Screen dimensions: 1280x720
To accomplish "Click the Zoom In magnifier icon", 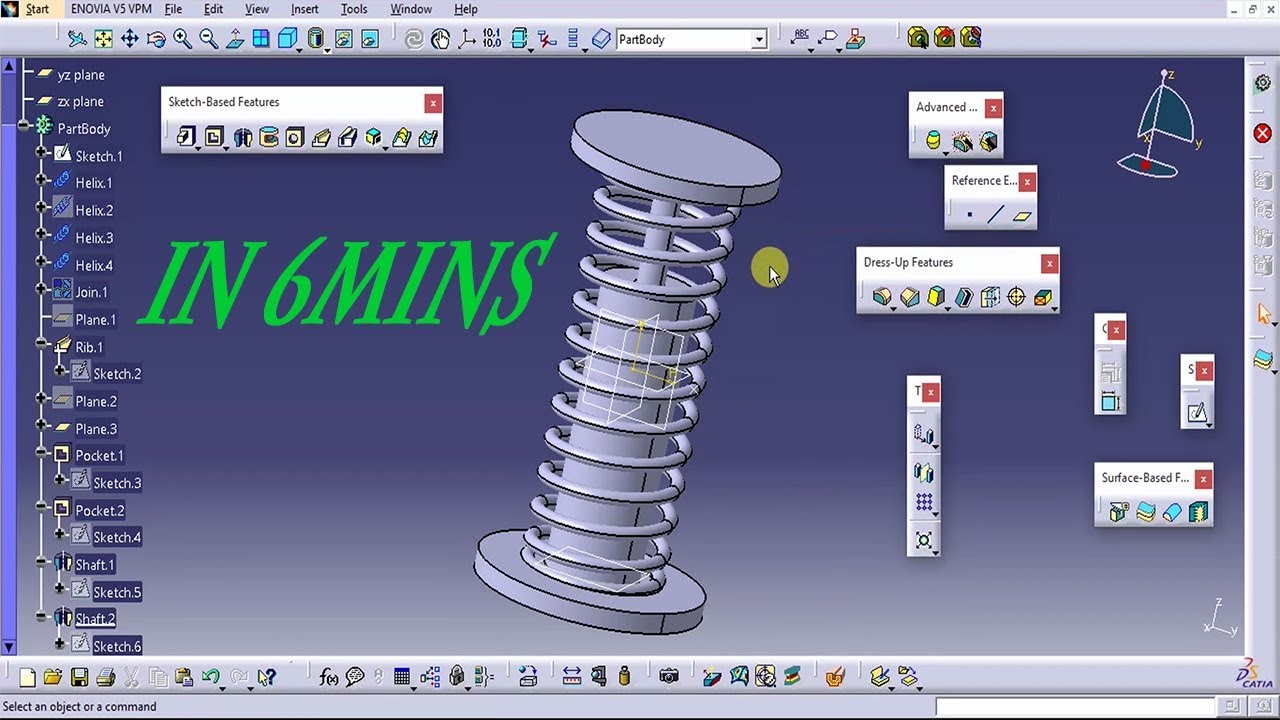I will [x=182, y=39].
